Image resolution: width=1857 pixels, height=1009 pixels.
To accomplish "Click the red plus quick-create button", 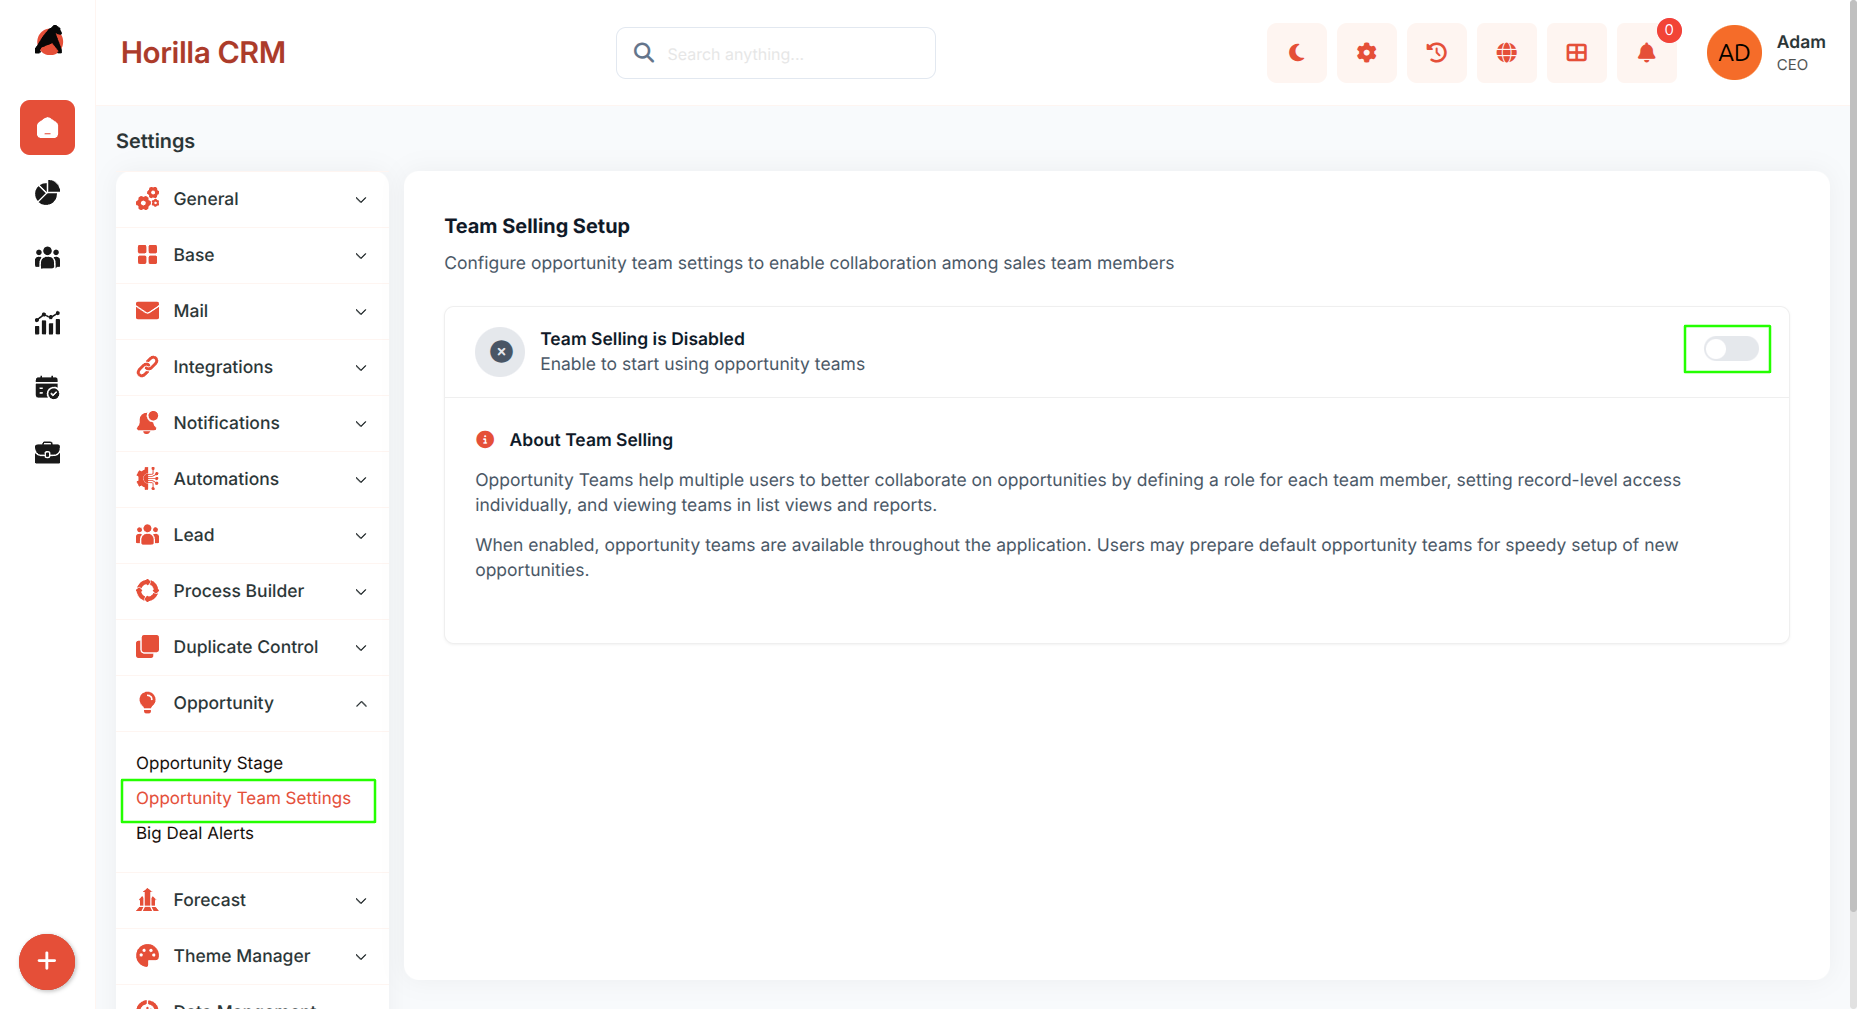I will tap(47, 962).
